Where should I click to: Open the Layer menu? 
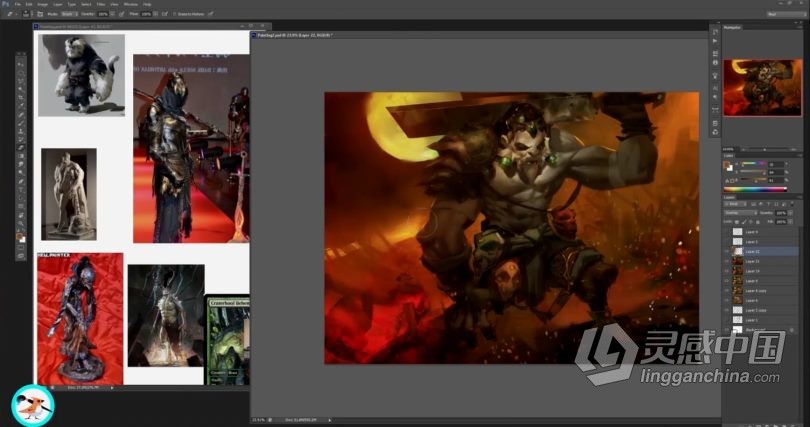57,4
